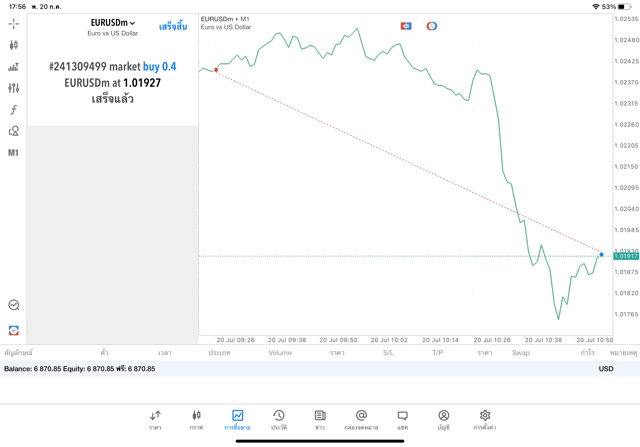Sort by ตั๋ว ticket column header

click(x=104, y=352)
